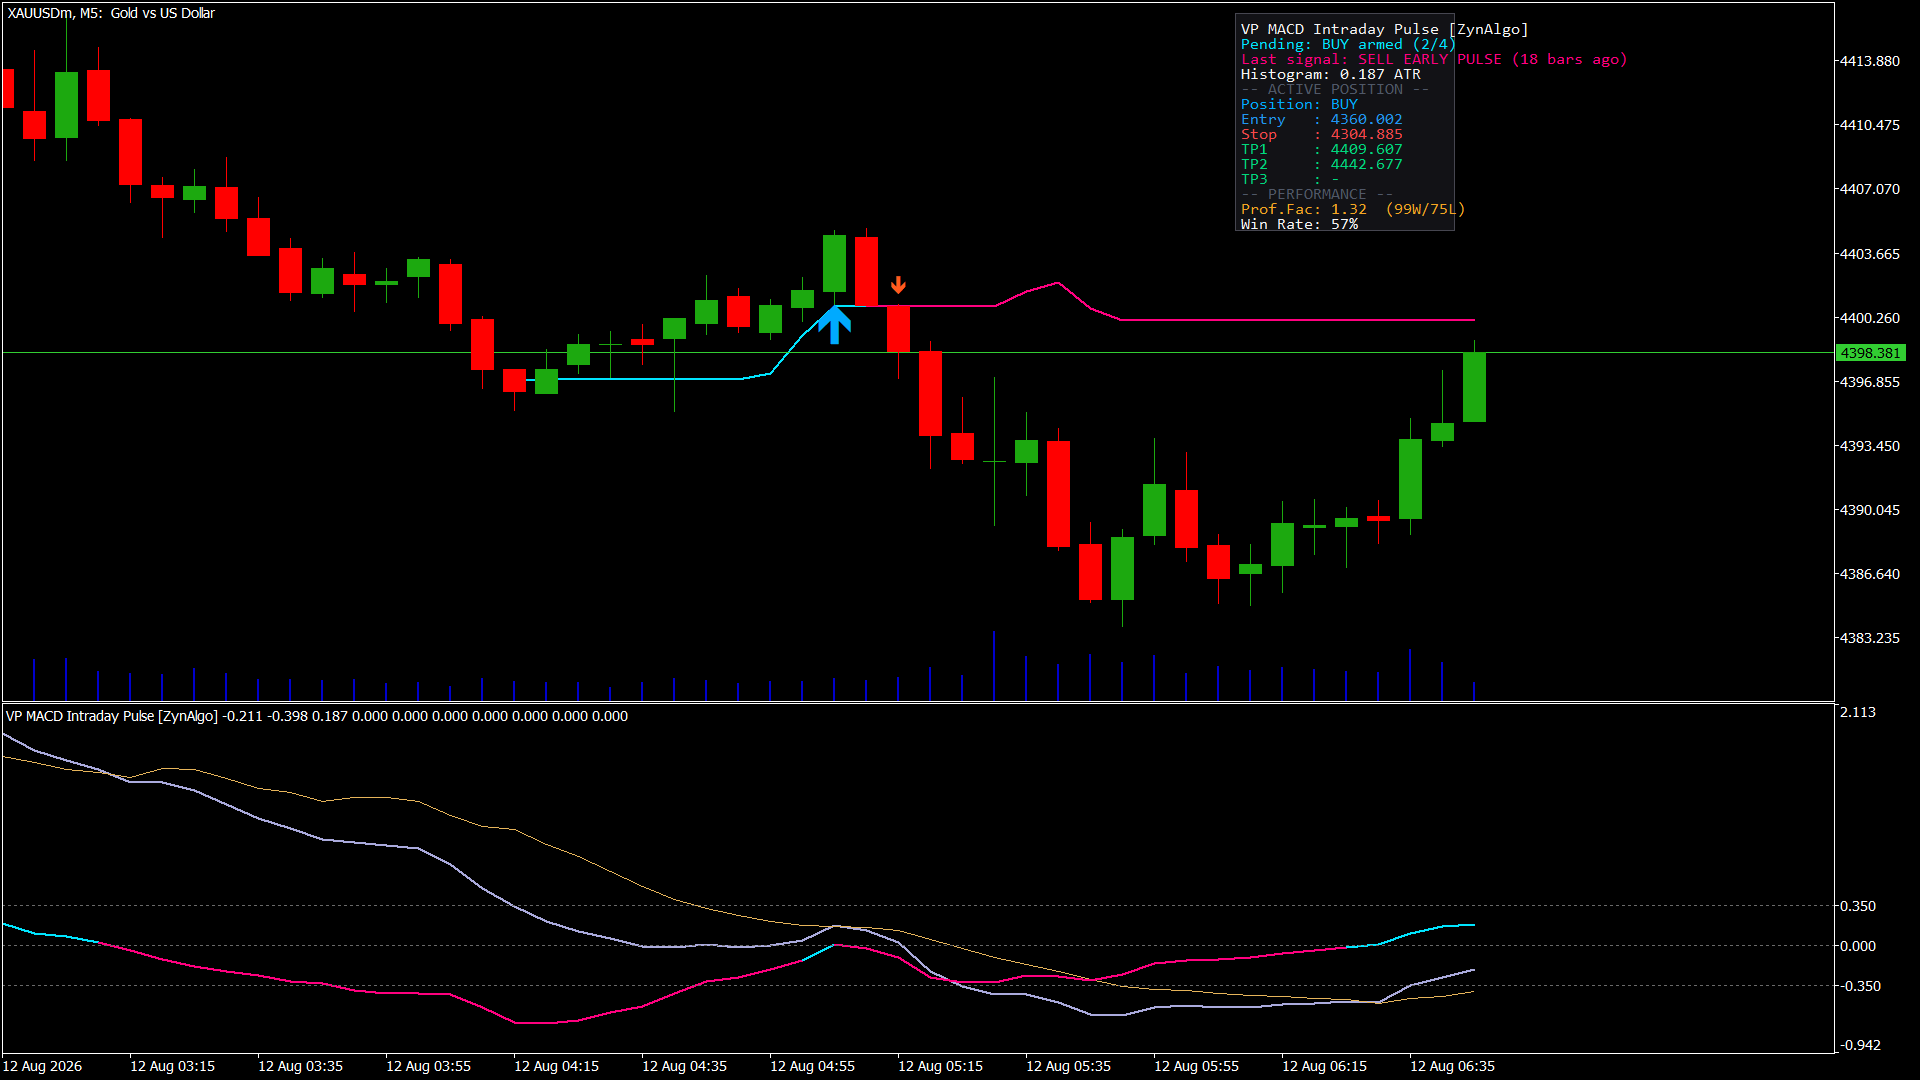Image resolution: width=1920 pixels, height=1080 pixels.
Task: Click the 'Prof.Fac: 1.32 (99W/75L)' line
Action: [1352, 209]
